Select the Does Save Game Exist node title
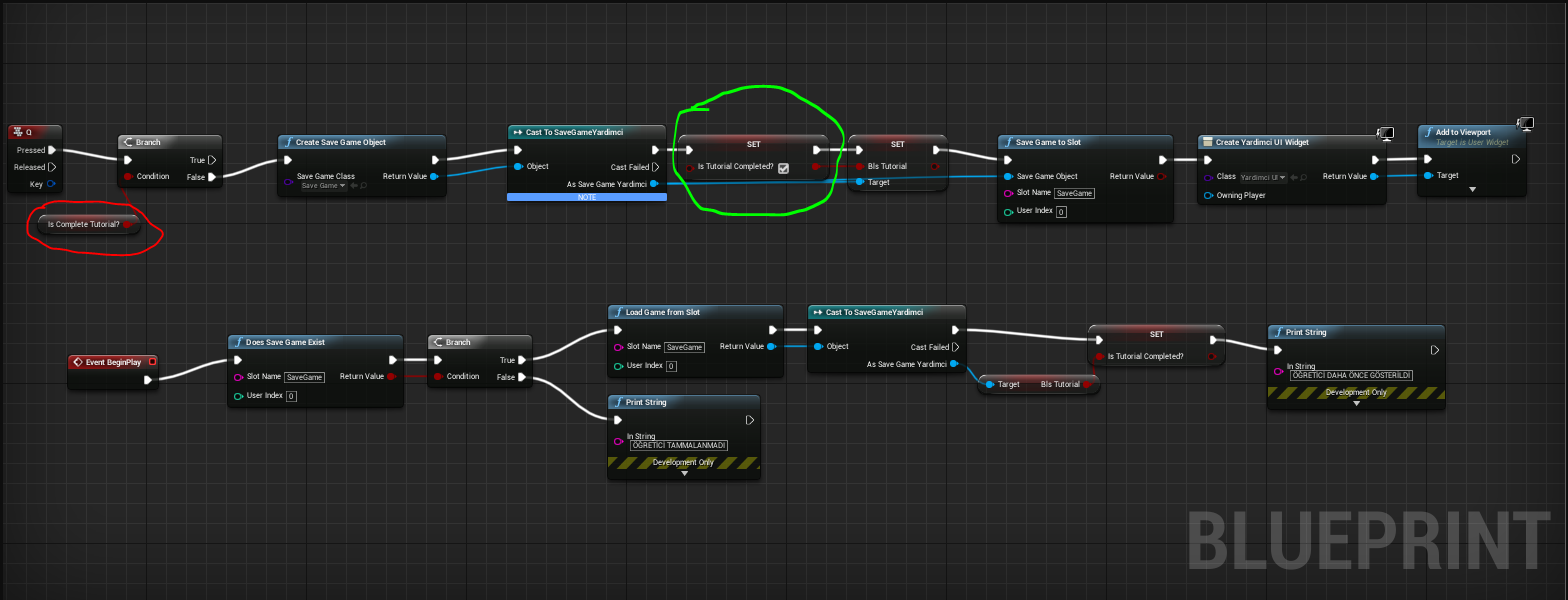The image size is (1568, 600). pyautogui.click(x=285, y=342)
